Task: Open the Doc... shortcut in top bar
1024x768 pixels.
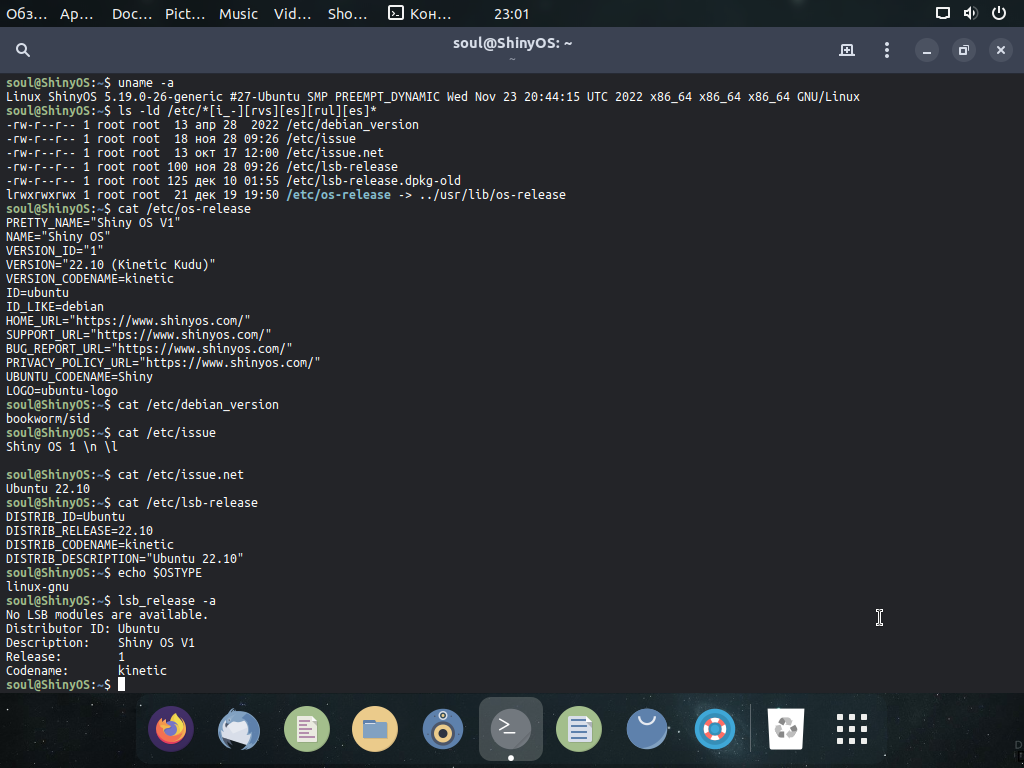Action: pyautogui.click(x=132, y=14)
